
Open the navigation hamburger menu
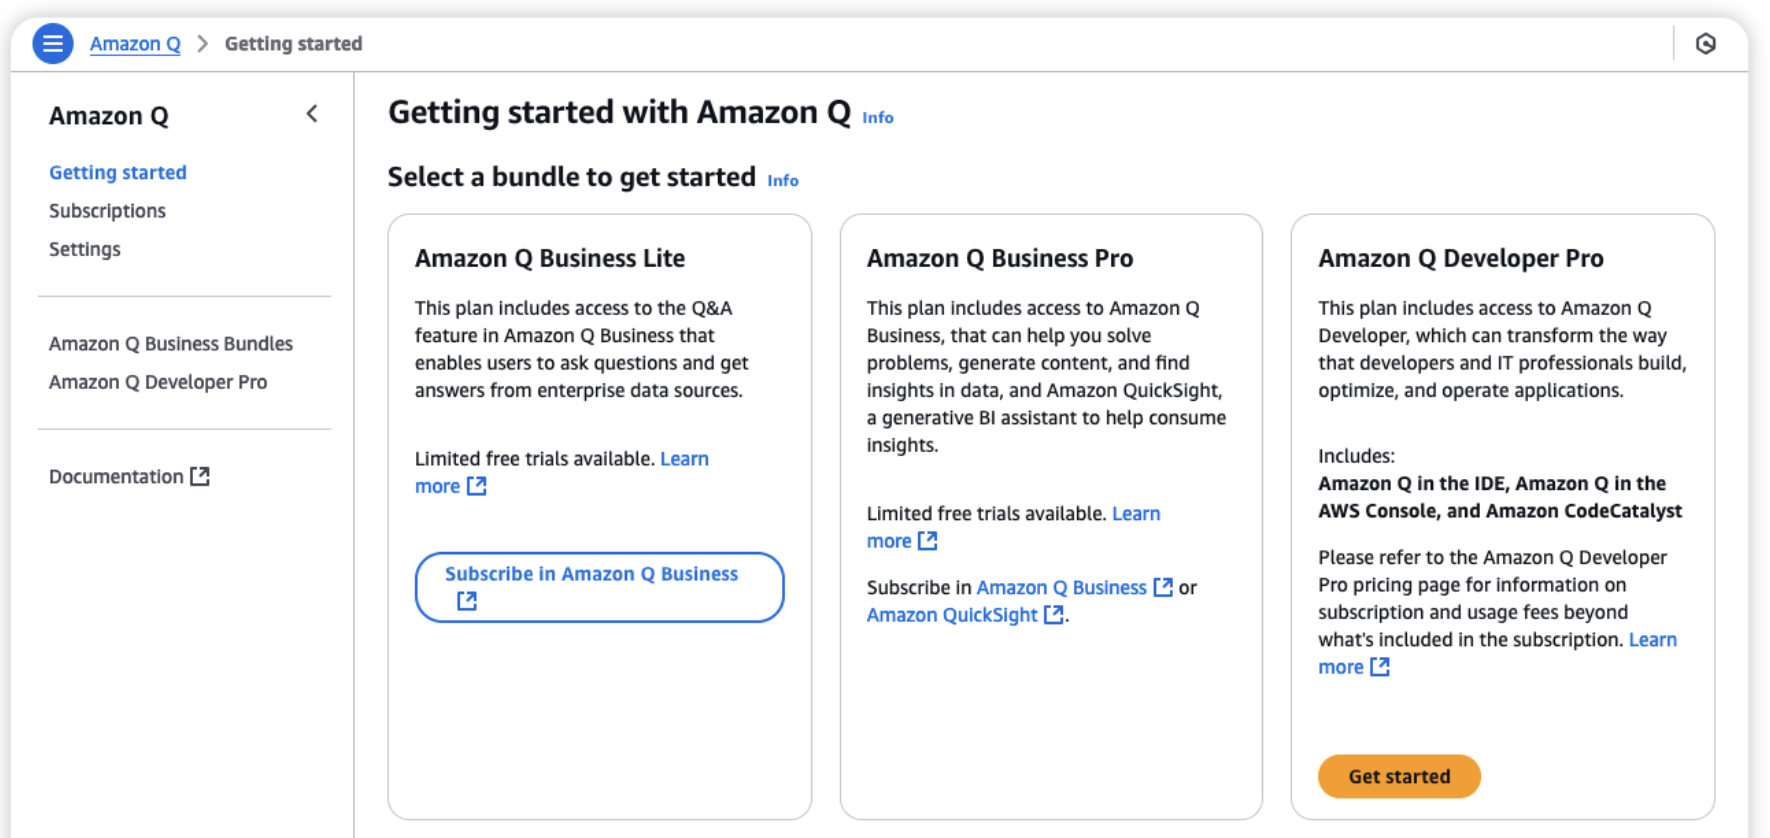click(x=52, y=43)
